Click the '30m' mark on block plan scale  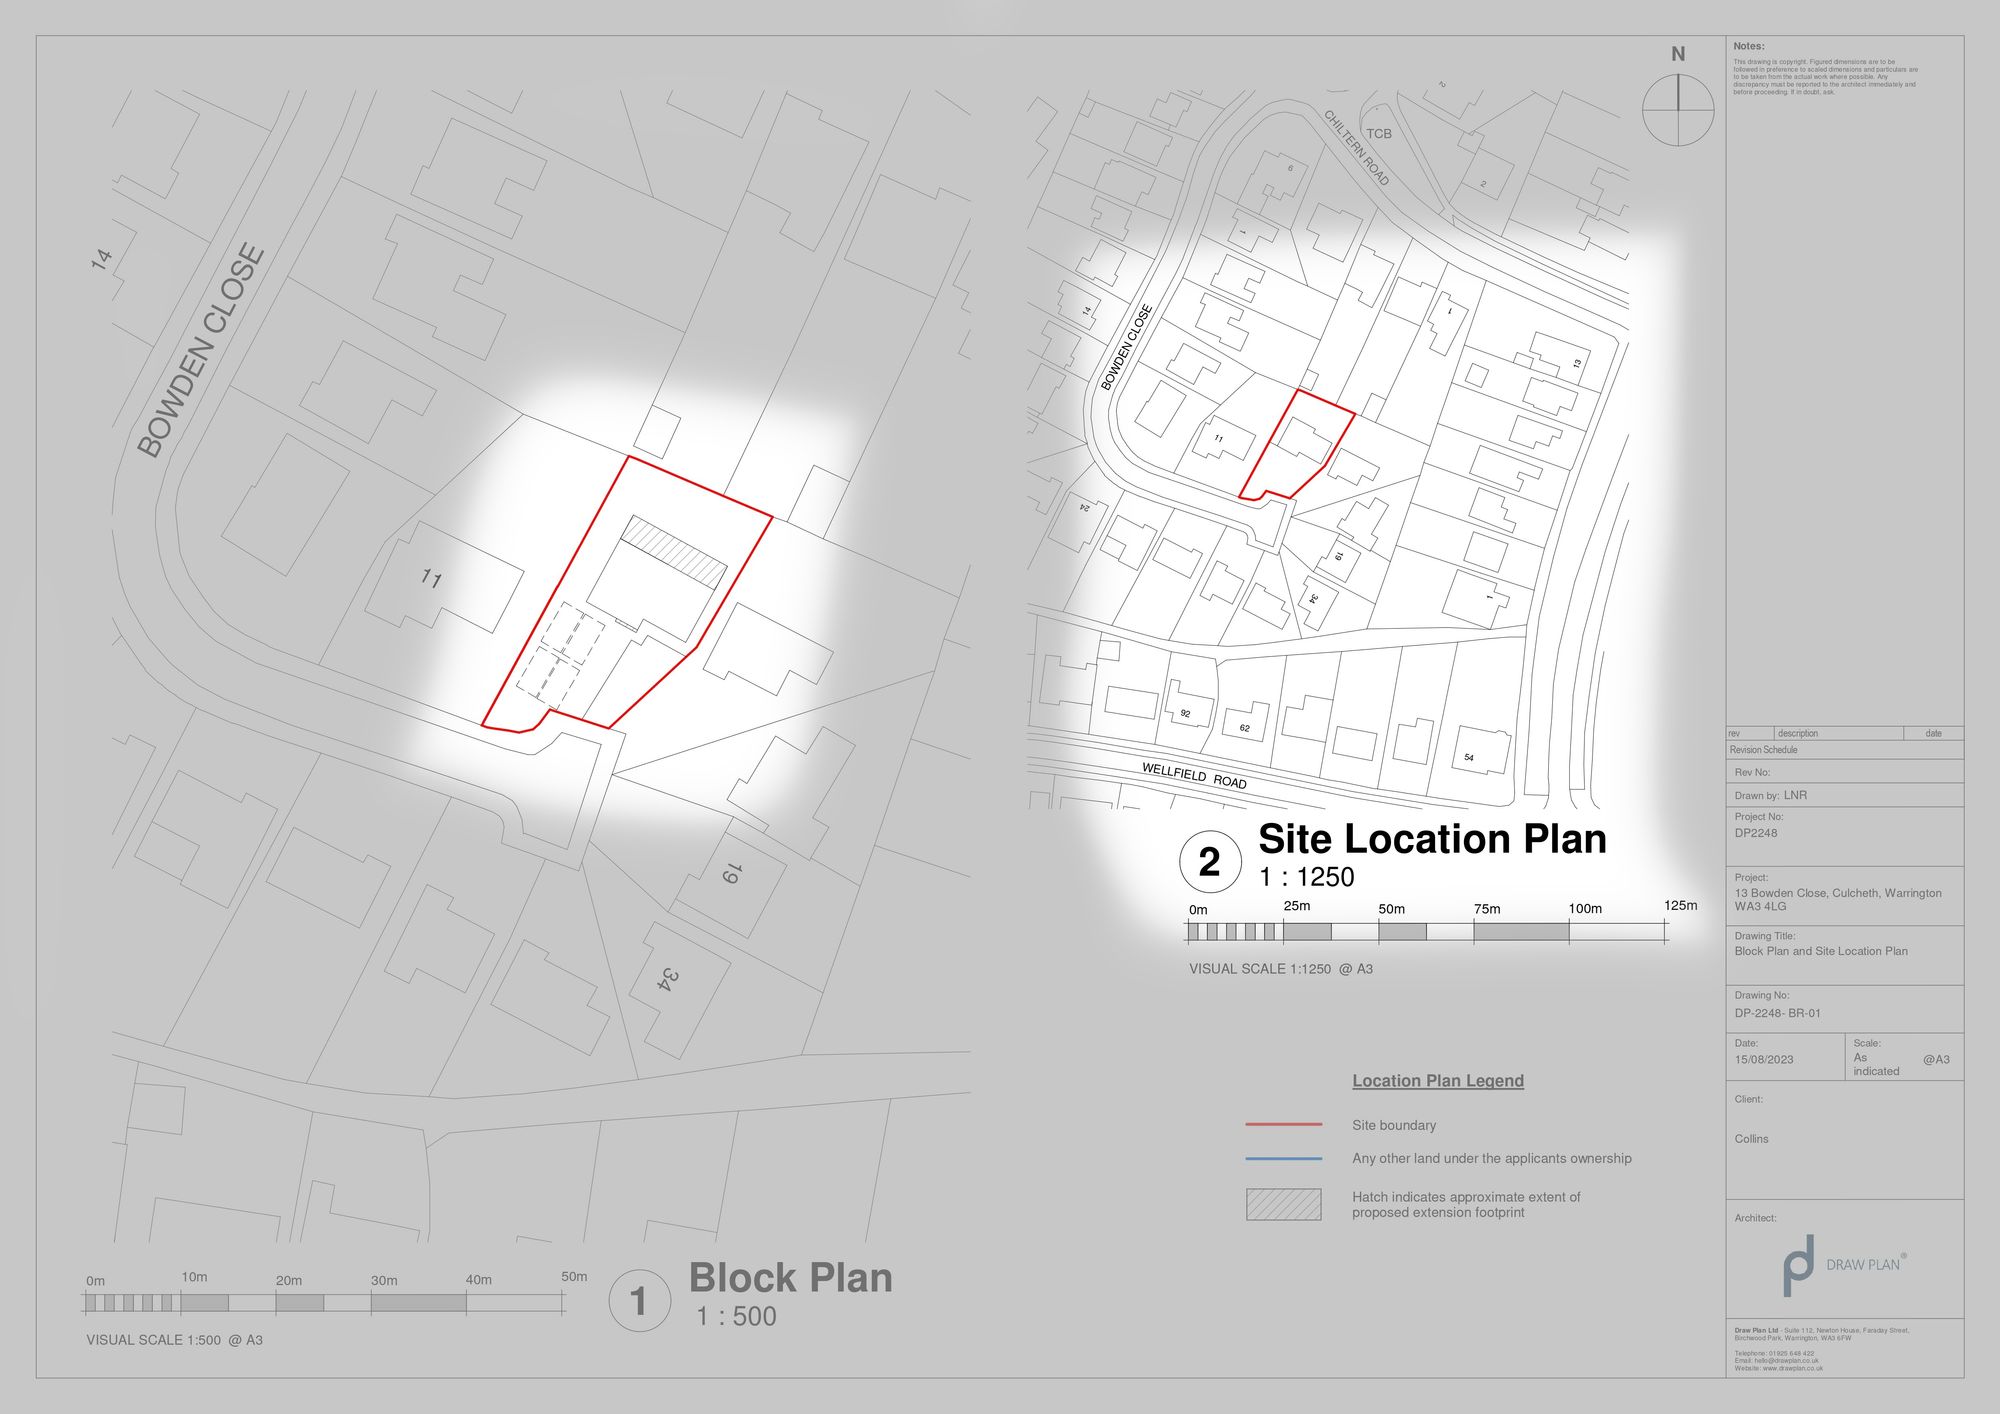(x=384, y=1281)
